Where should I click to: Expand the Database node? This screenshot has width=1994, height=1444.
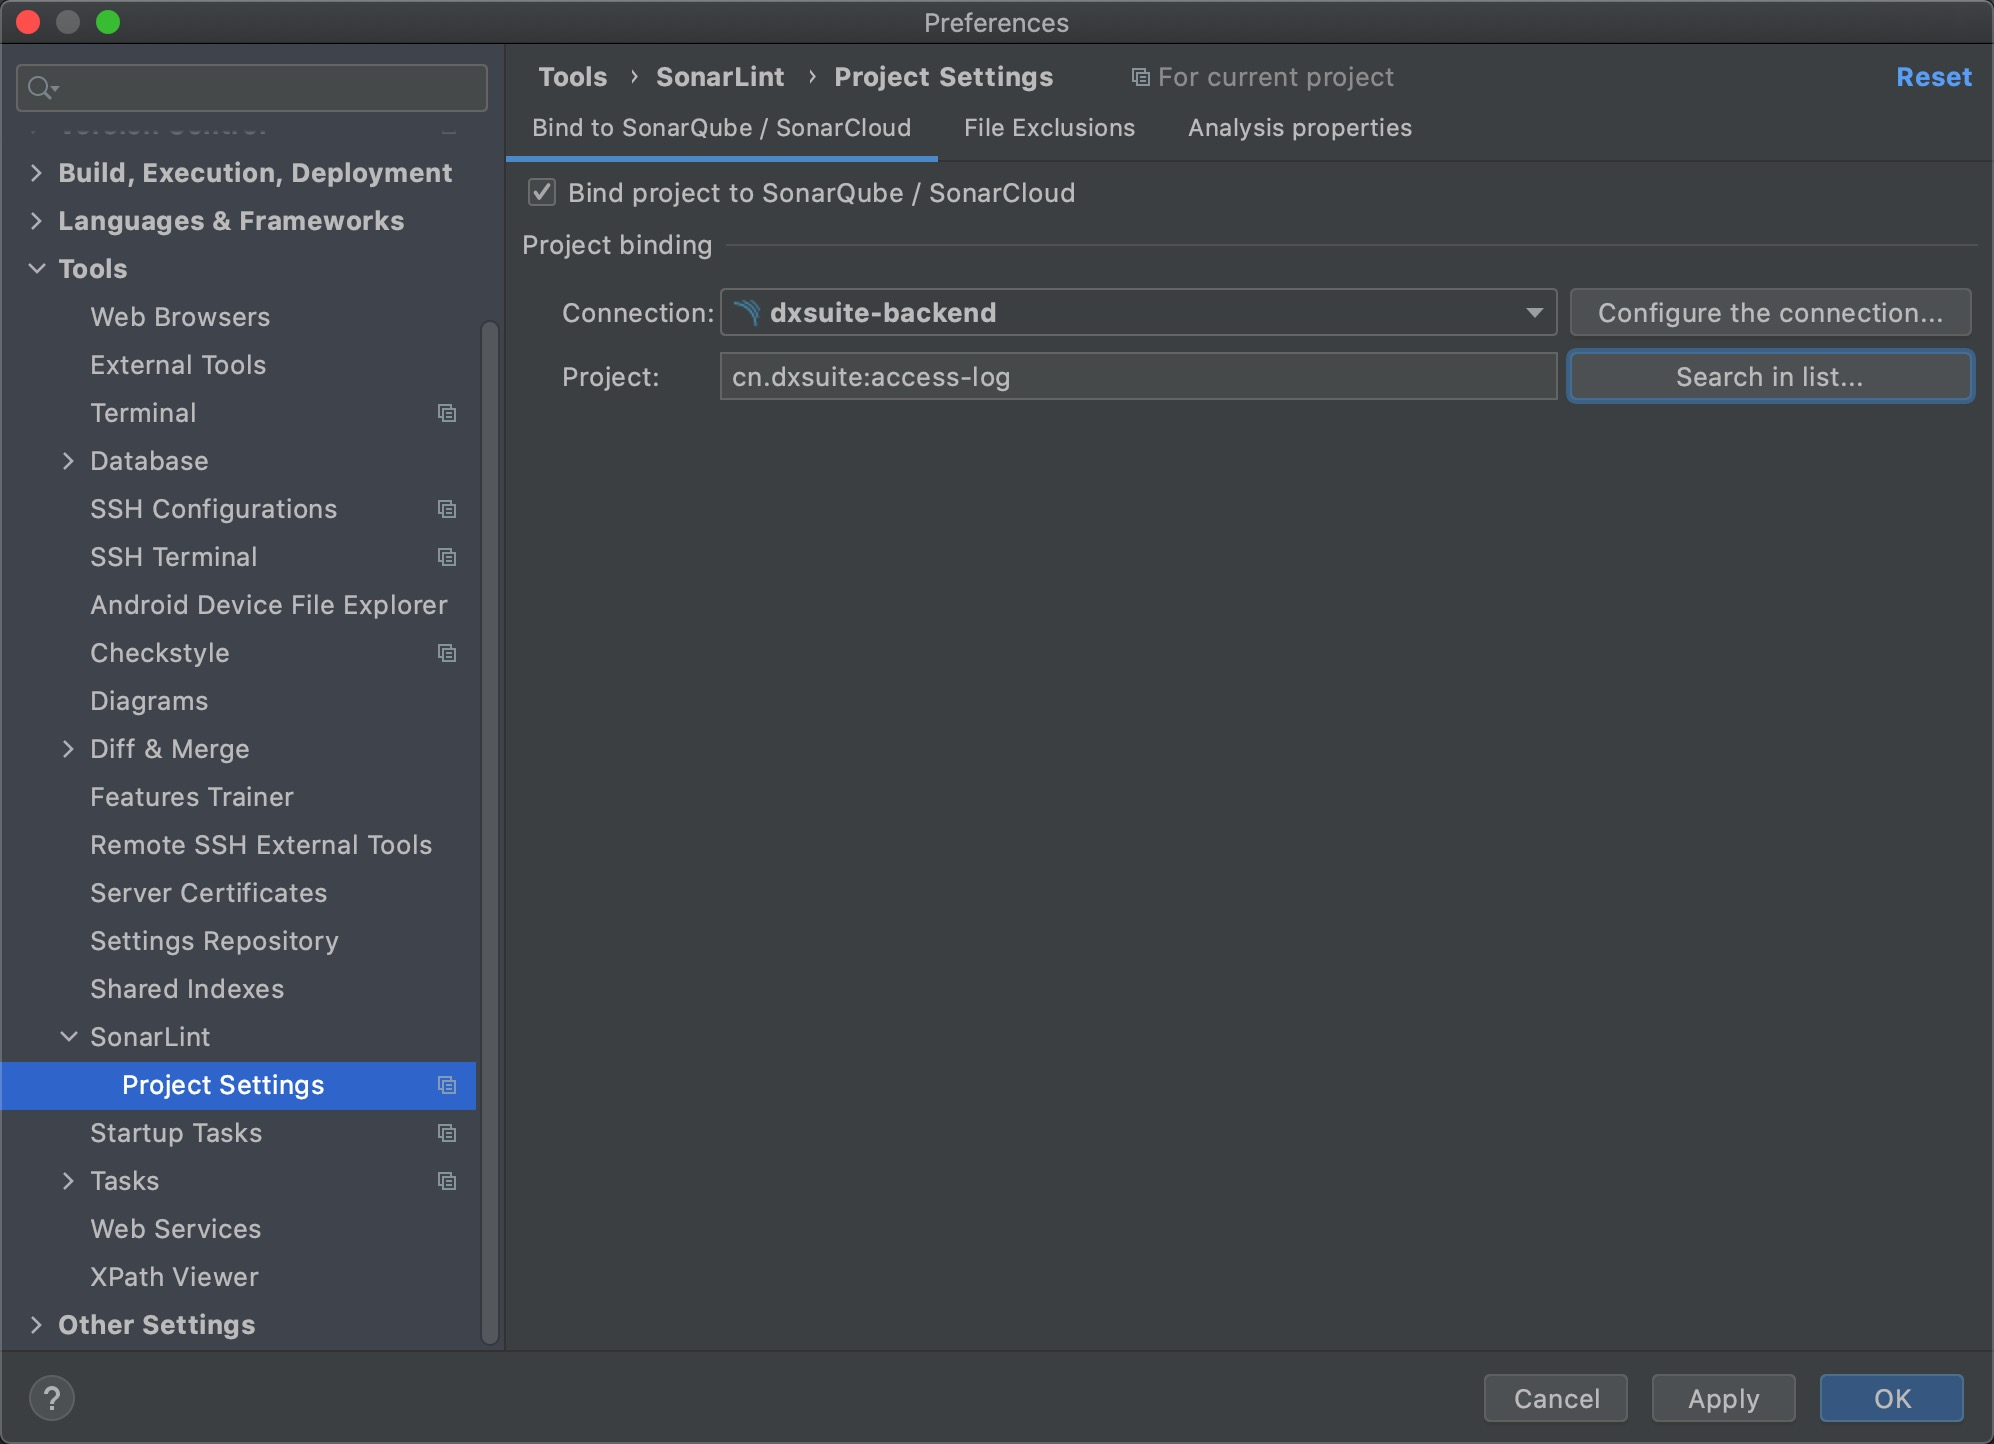[x=68, y=461]
